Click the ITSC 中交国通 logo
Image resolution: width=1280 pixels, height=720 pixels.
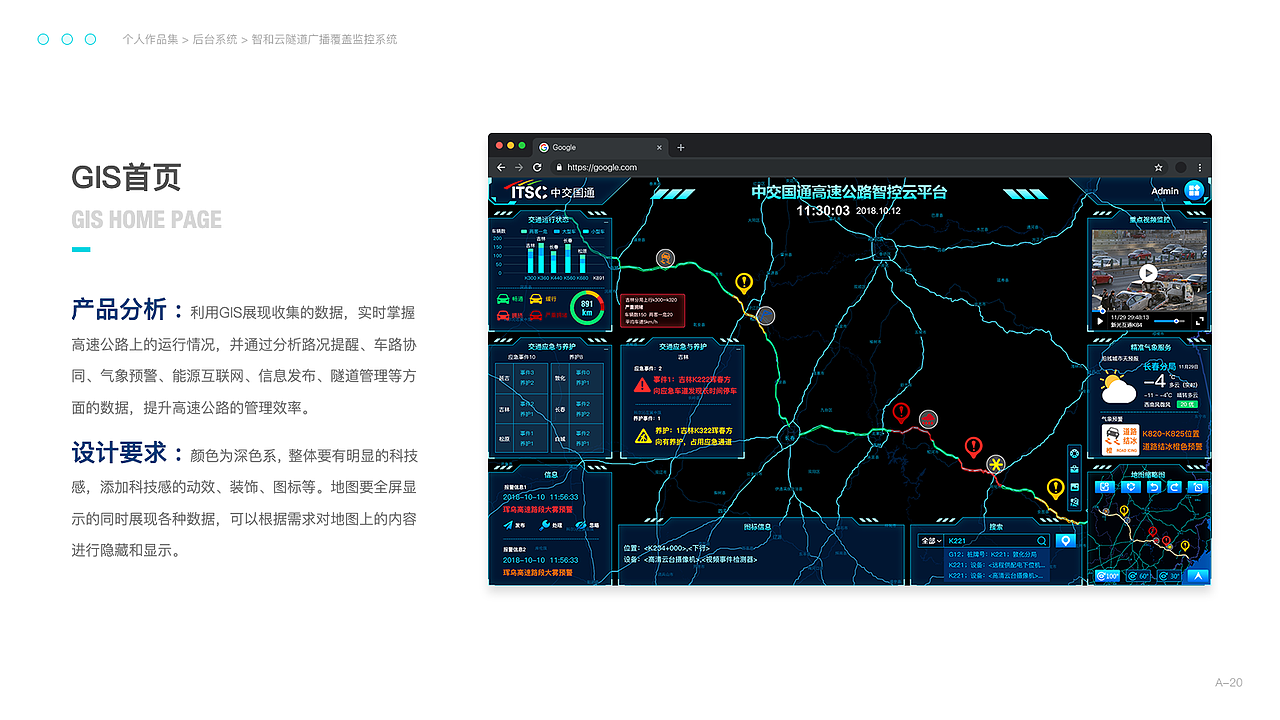pyautogui.click(x=551, y=191)
